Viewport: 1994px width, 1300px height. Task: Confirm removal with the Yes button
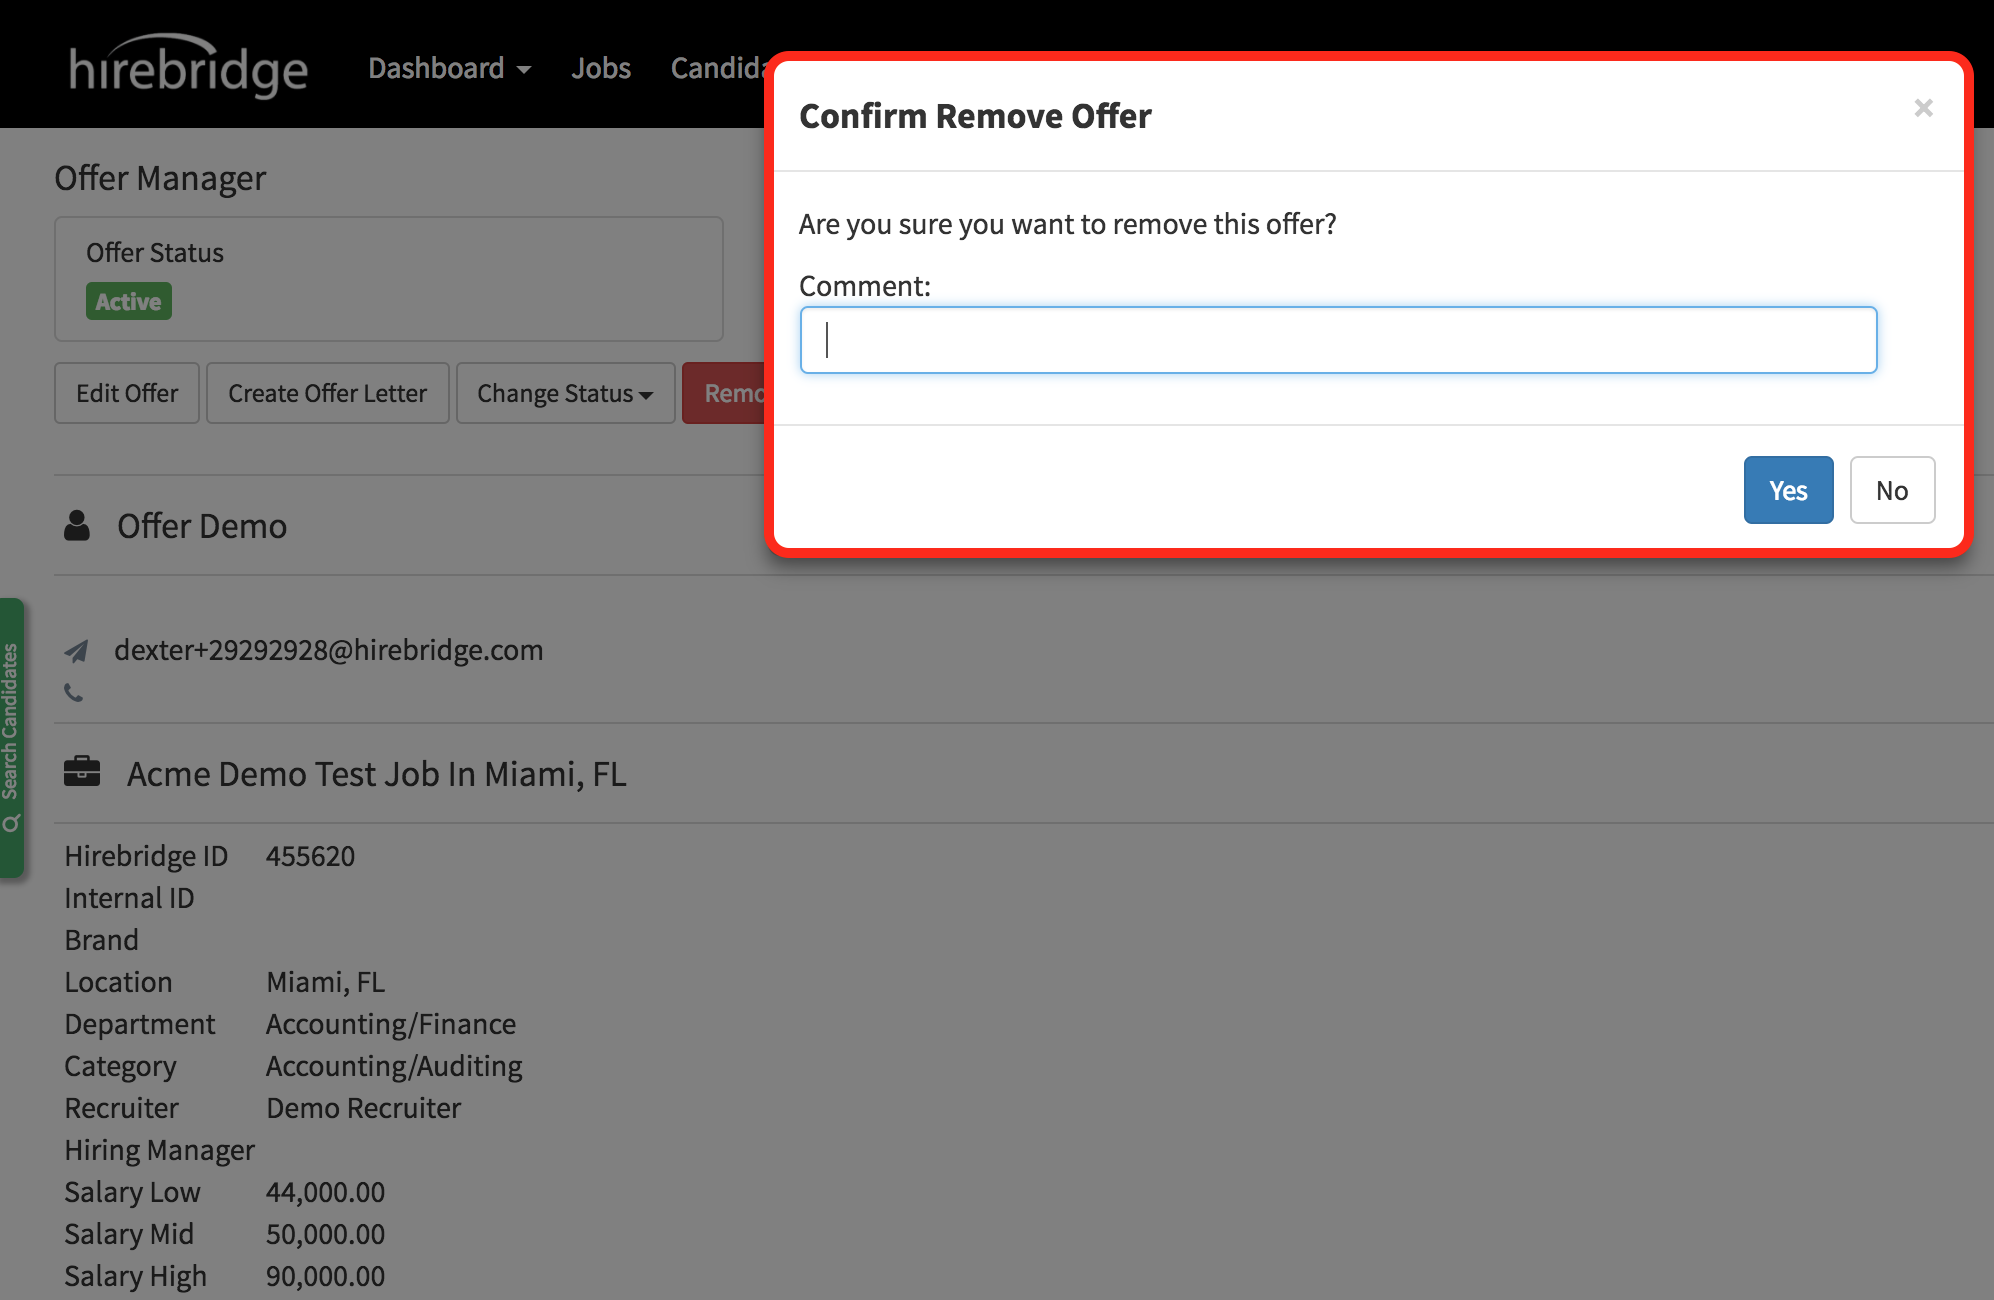[x=1788, y=490]
